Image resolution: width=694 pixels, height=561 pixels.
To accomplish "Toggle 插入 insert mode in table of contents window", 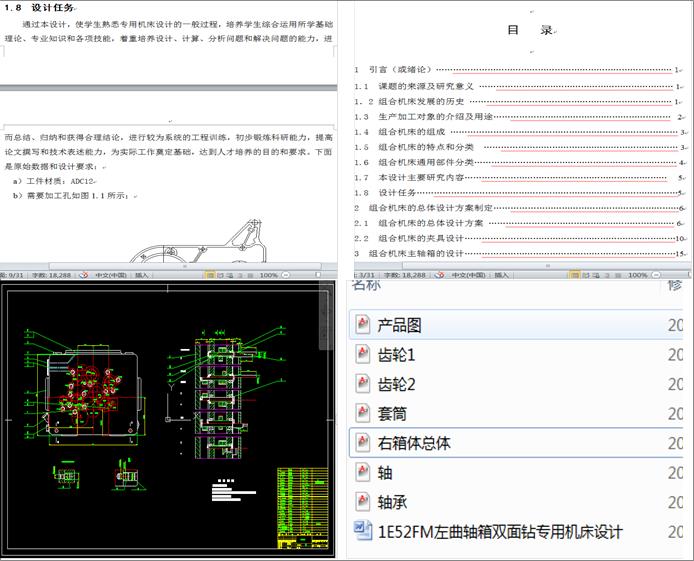I will pos(501,275).
